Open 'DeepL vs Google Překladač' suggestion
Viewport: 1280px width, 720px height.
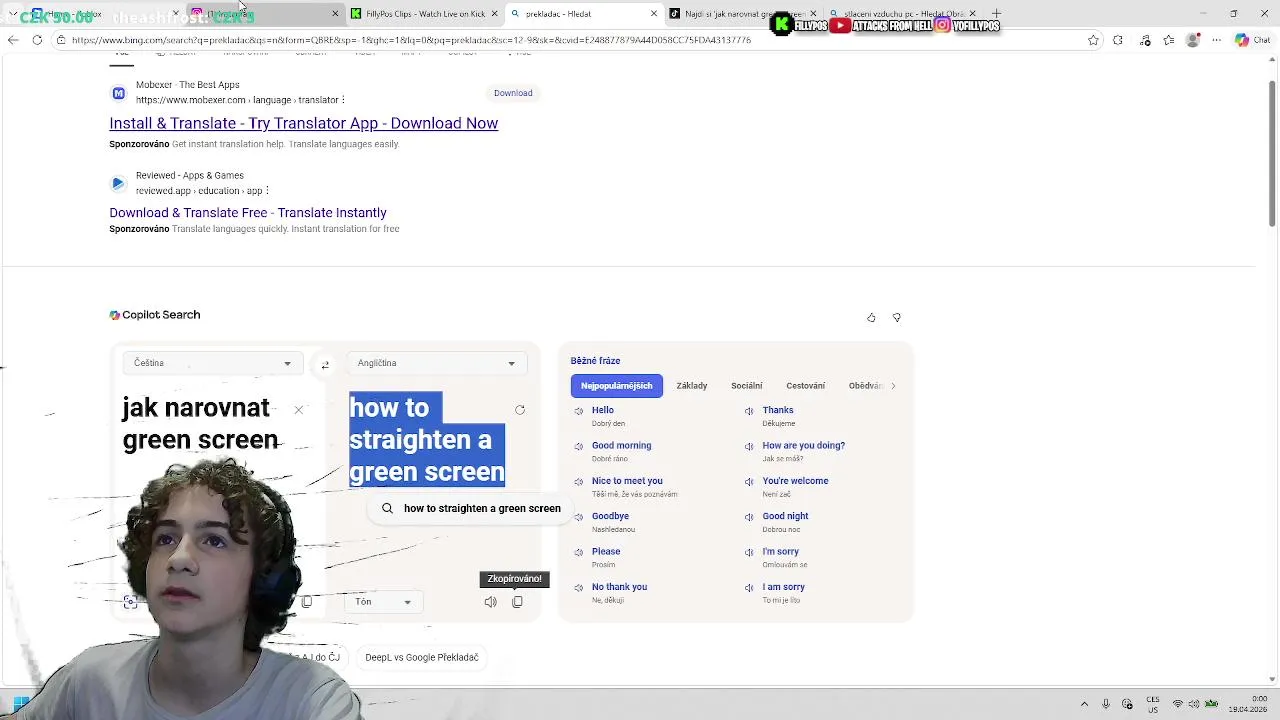pos(422,657)
